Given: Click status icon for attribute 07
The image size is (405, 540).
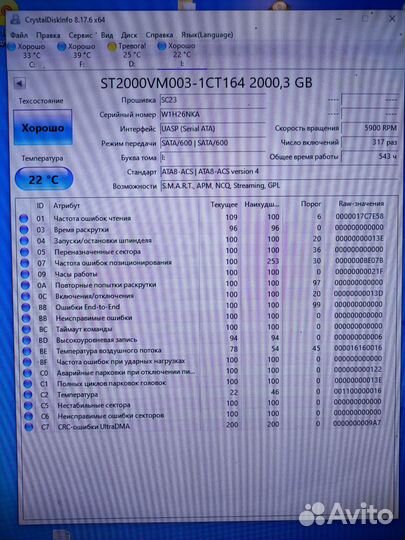Looking at the screenshot, I should [24, 263].
